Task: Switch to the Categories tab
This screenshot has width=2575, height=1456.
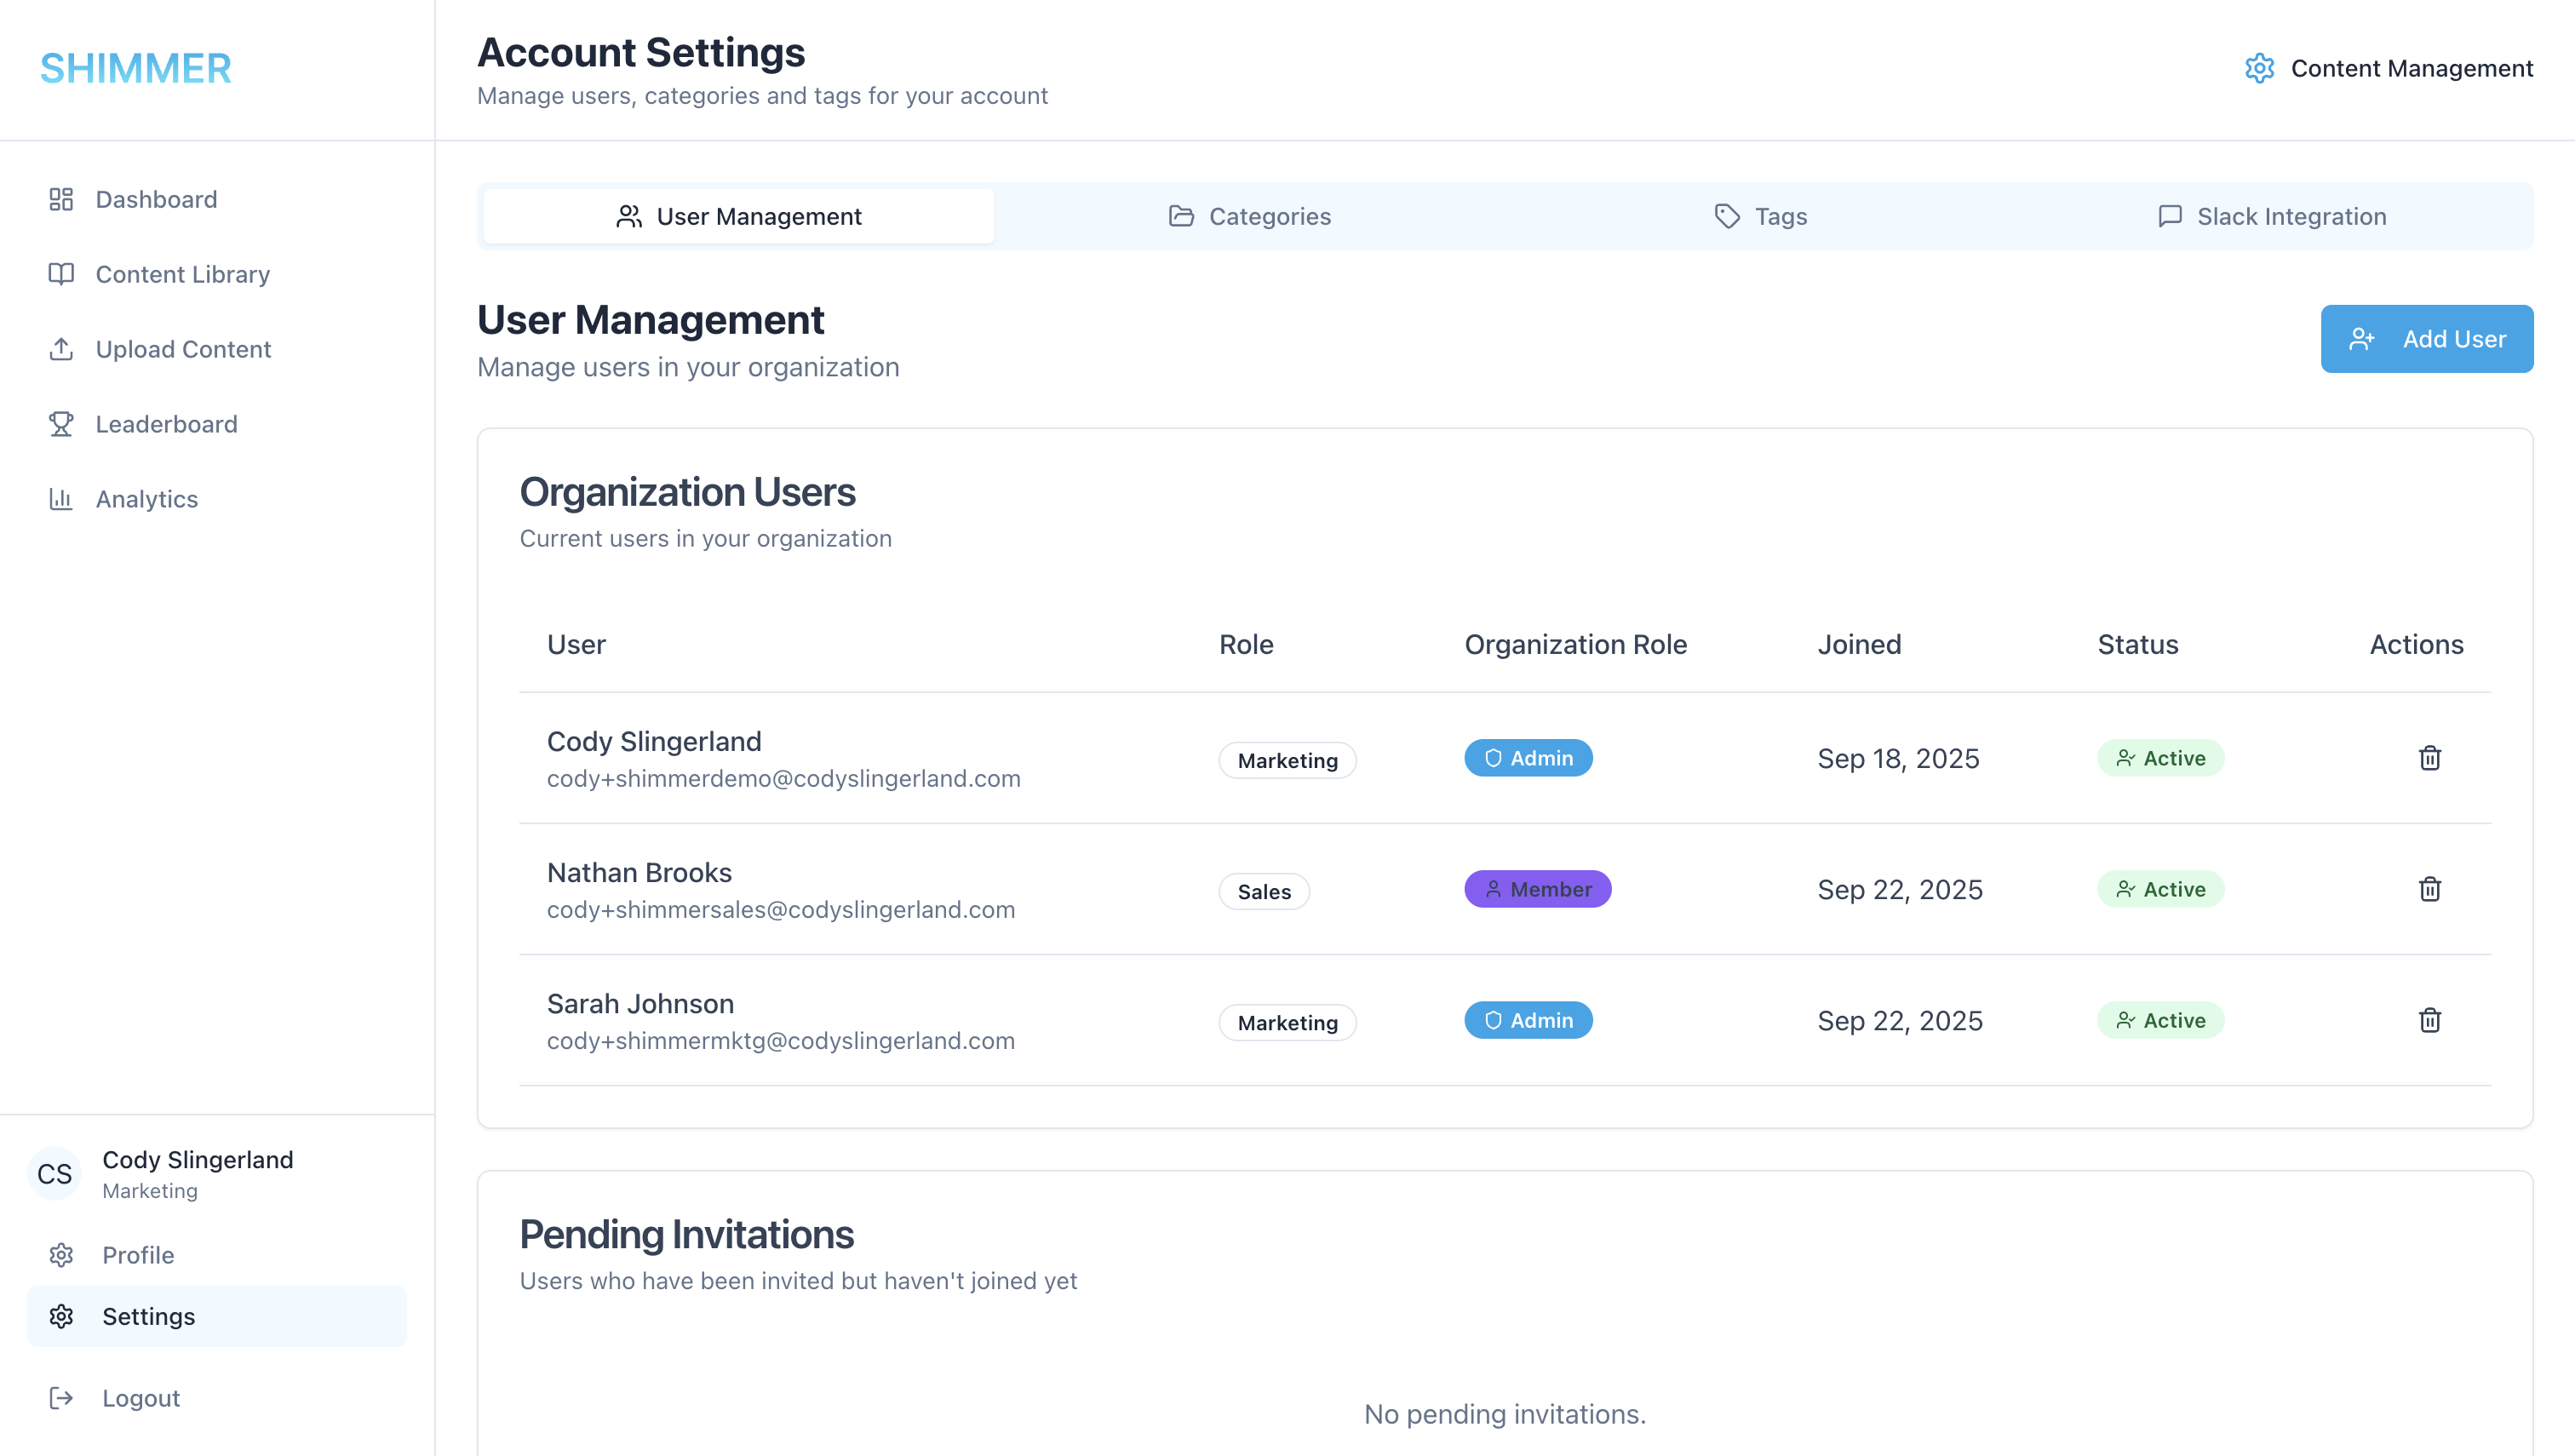Action: tap(1249, 216)
